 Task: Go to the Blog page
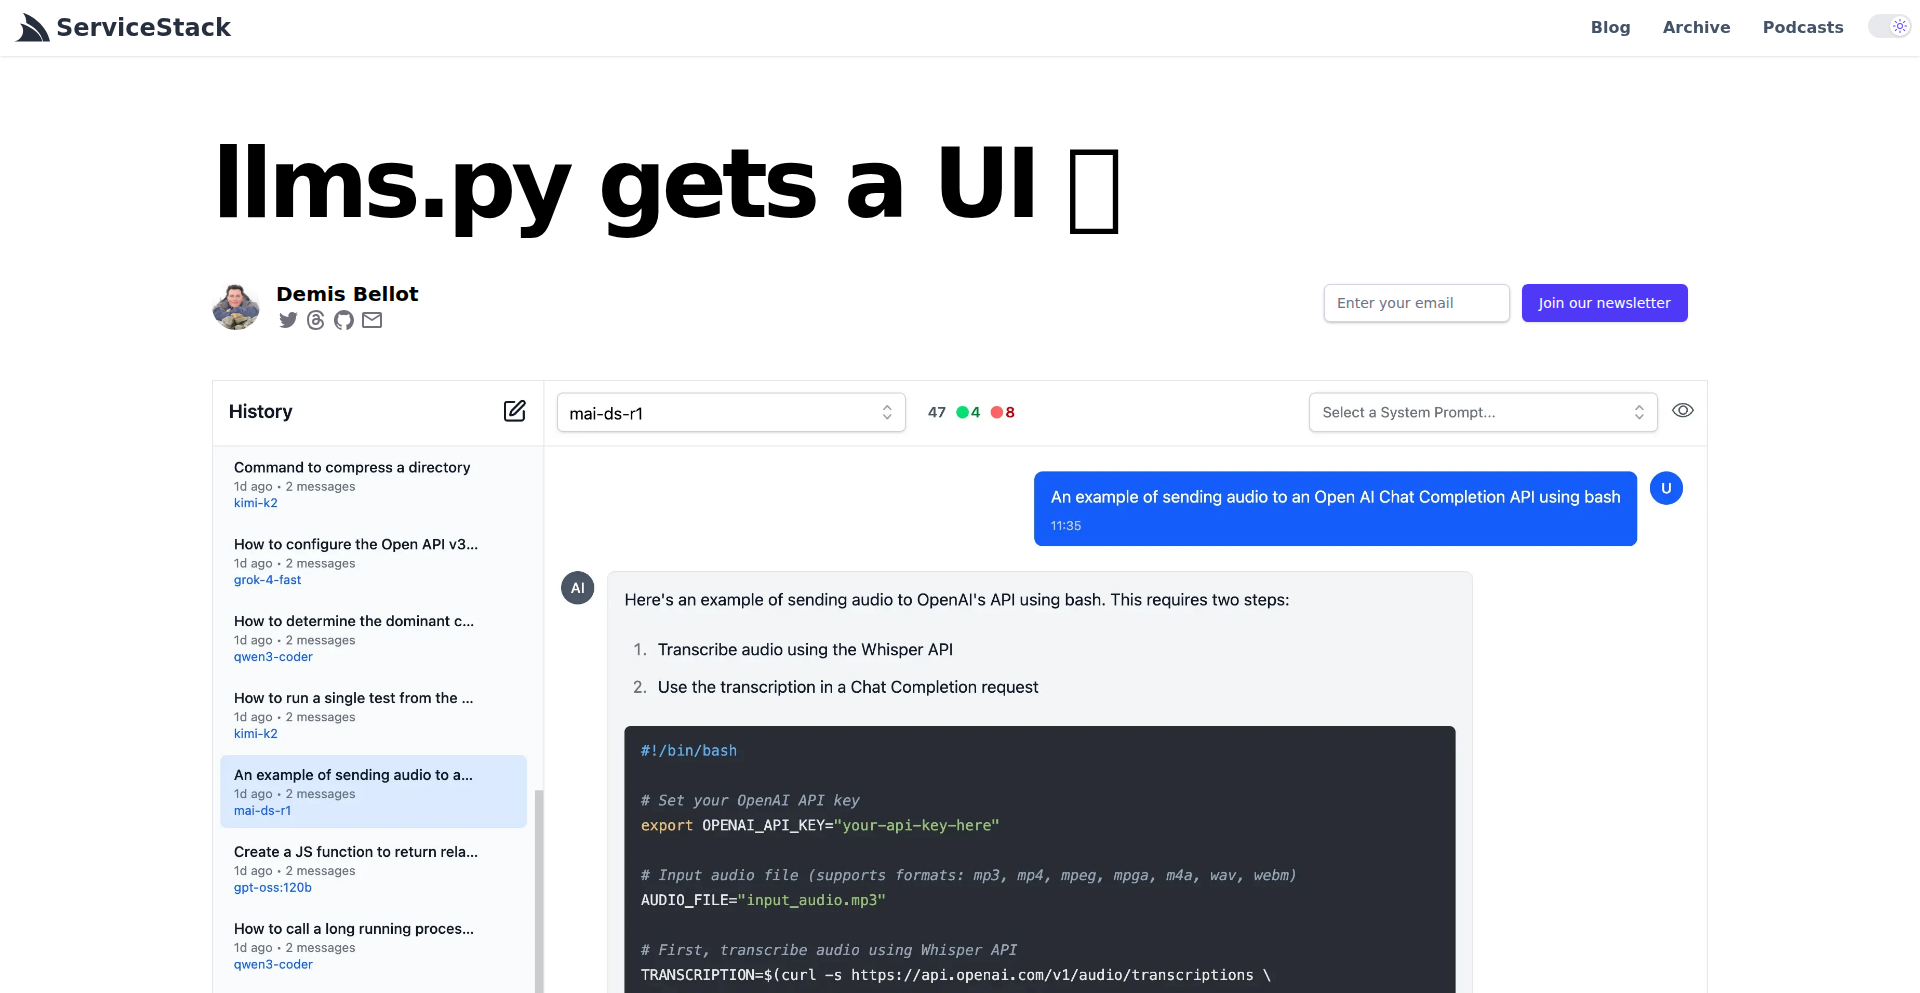[1610, 27]
